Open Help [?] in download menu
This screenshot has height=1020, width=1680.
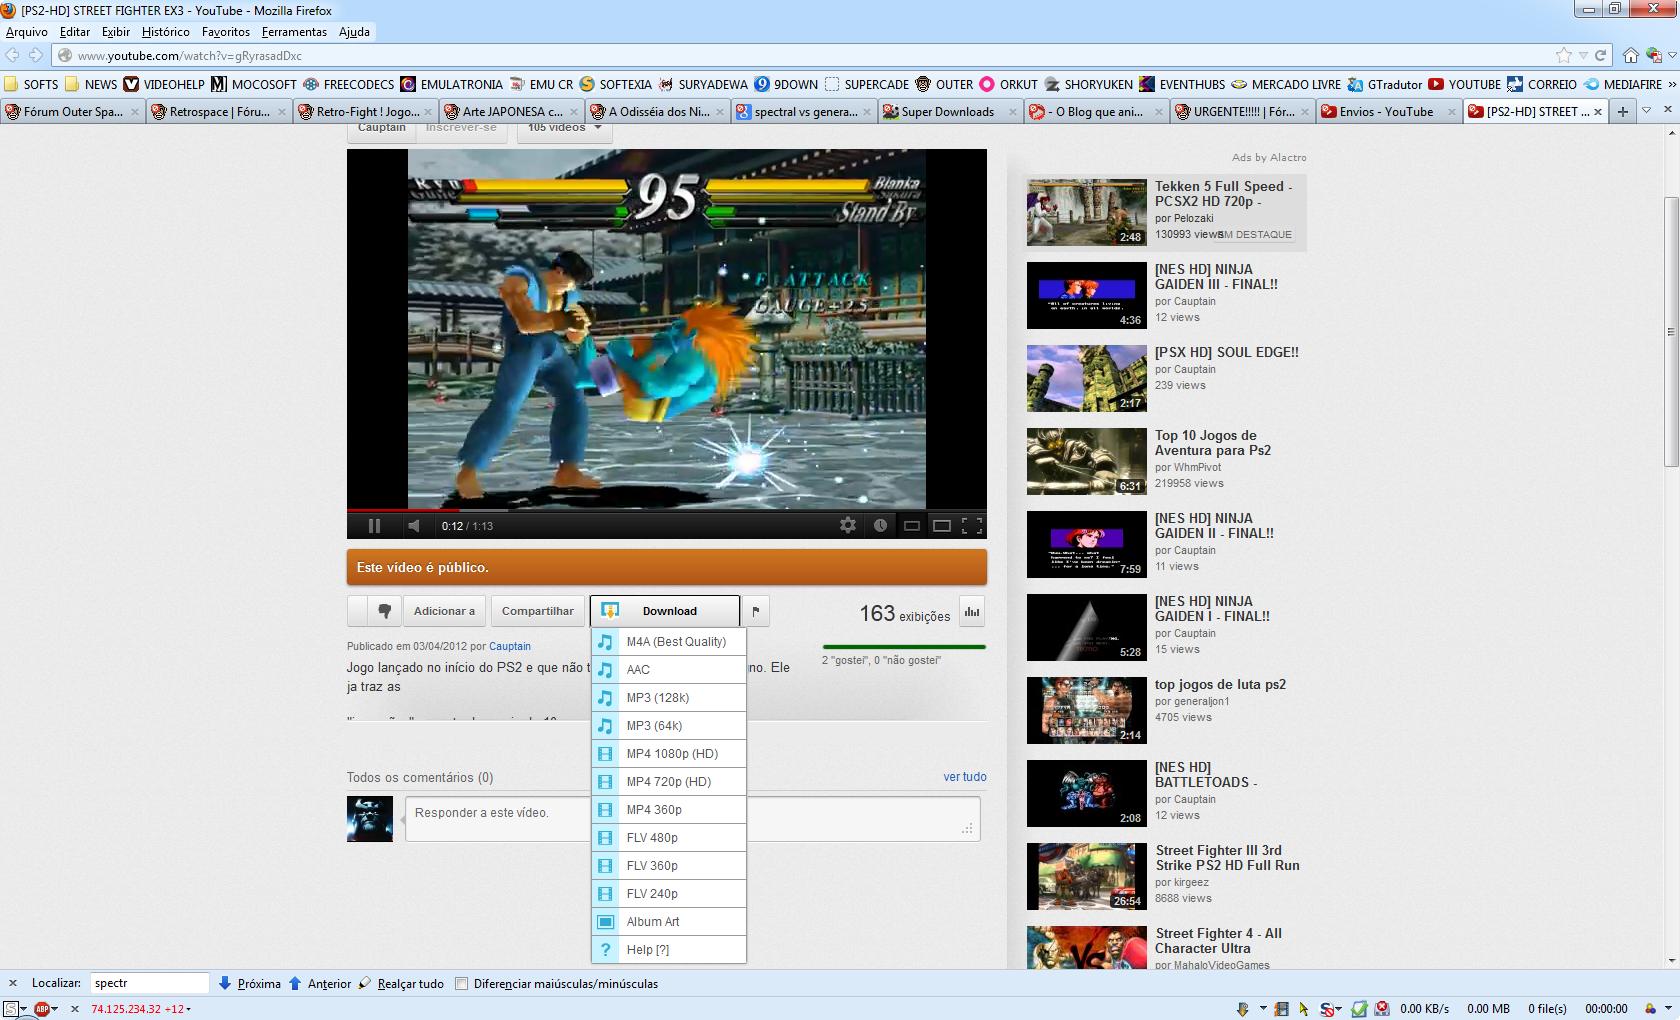click(669, 950)
